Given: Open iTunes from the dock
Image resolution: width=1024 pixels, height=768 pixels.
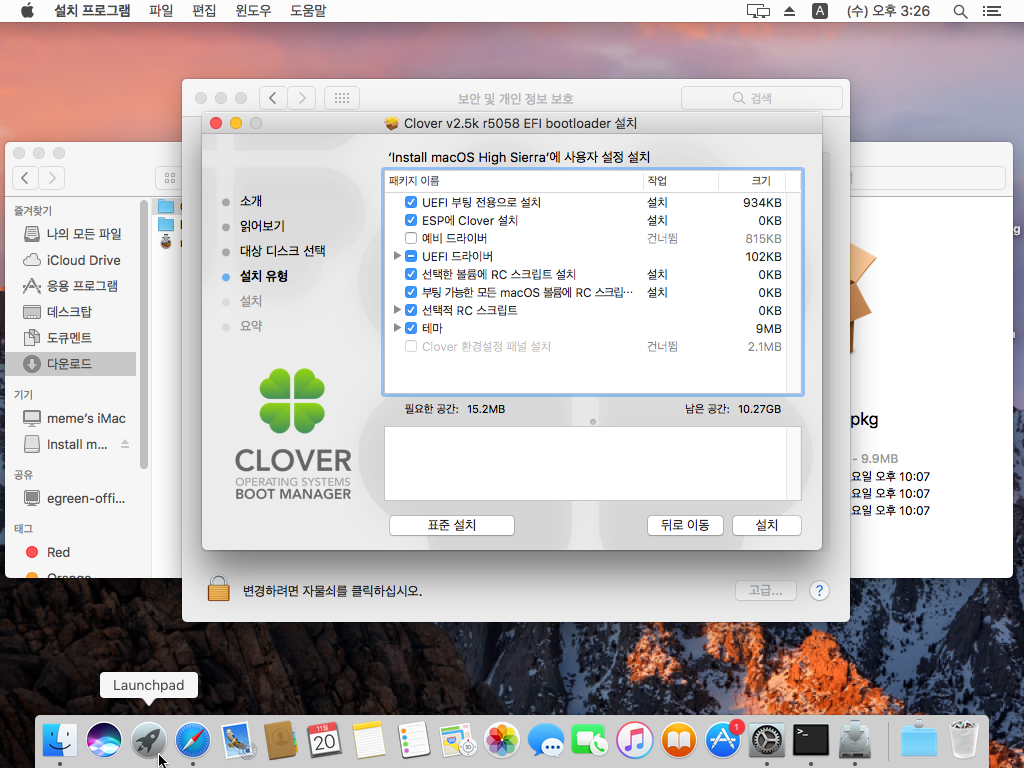Looking at the screenshot, I should [x=634, y=740].
